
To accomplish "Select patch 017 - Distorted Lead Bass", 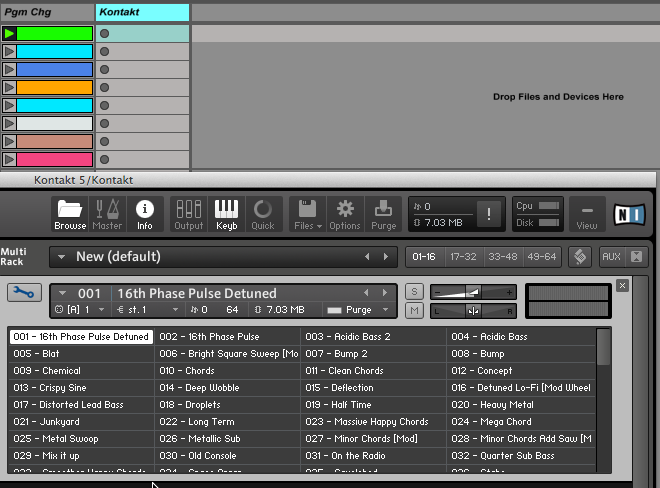I will 81,405.
